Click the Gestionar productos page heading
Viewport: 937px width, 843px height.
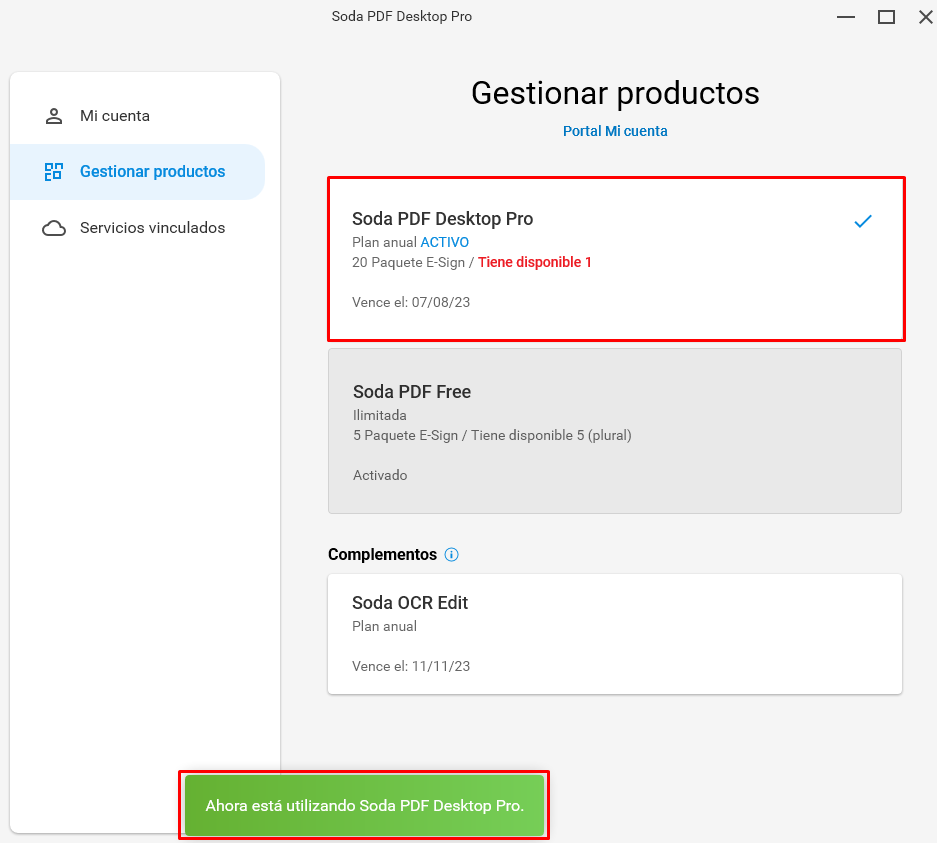[x=615, y=93]
